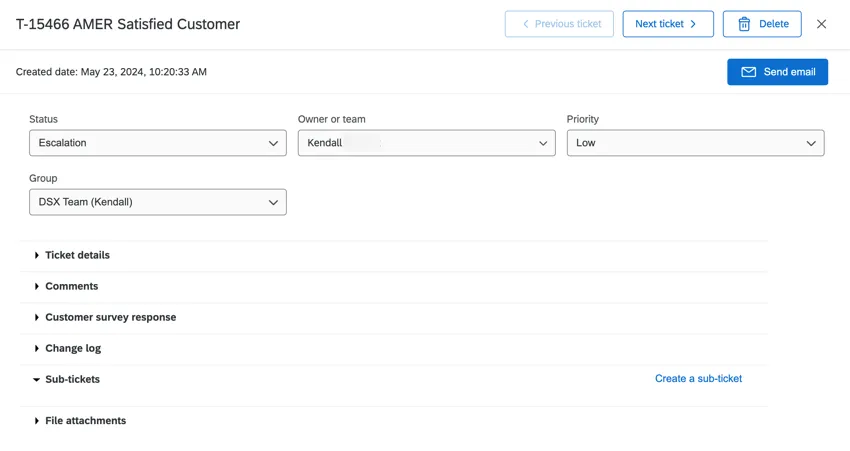The image size is (850, 451).
Task: Click the Priority dropdown chevron arrow
Action: pos(811,143)
